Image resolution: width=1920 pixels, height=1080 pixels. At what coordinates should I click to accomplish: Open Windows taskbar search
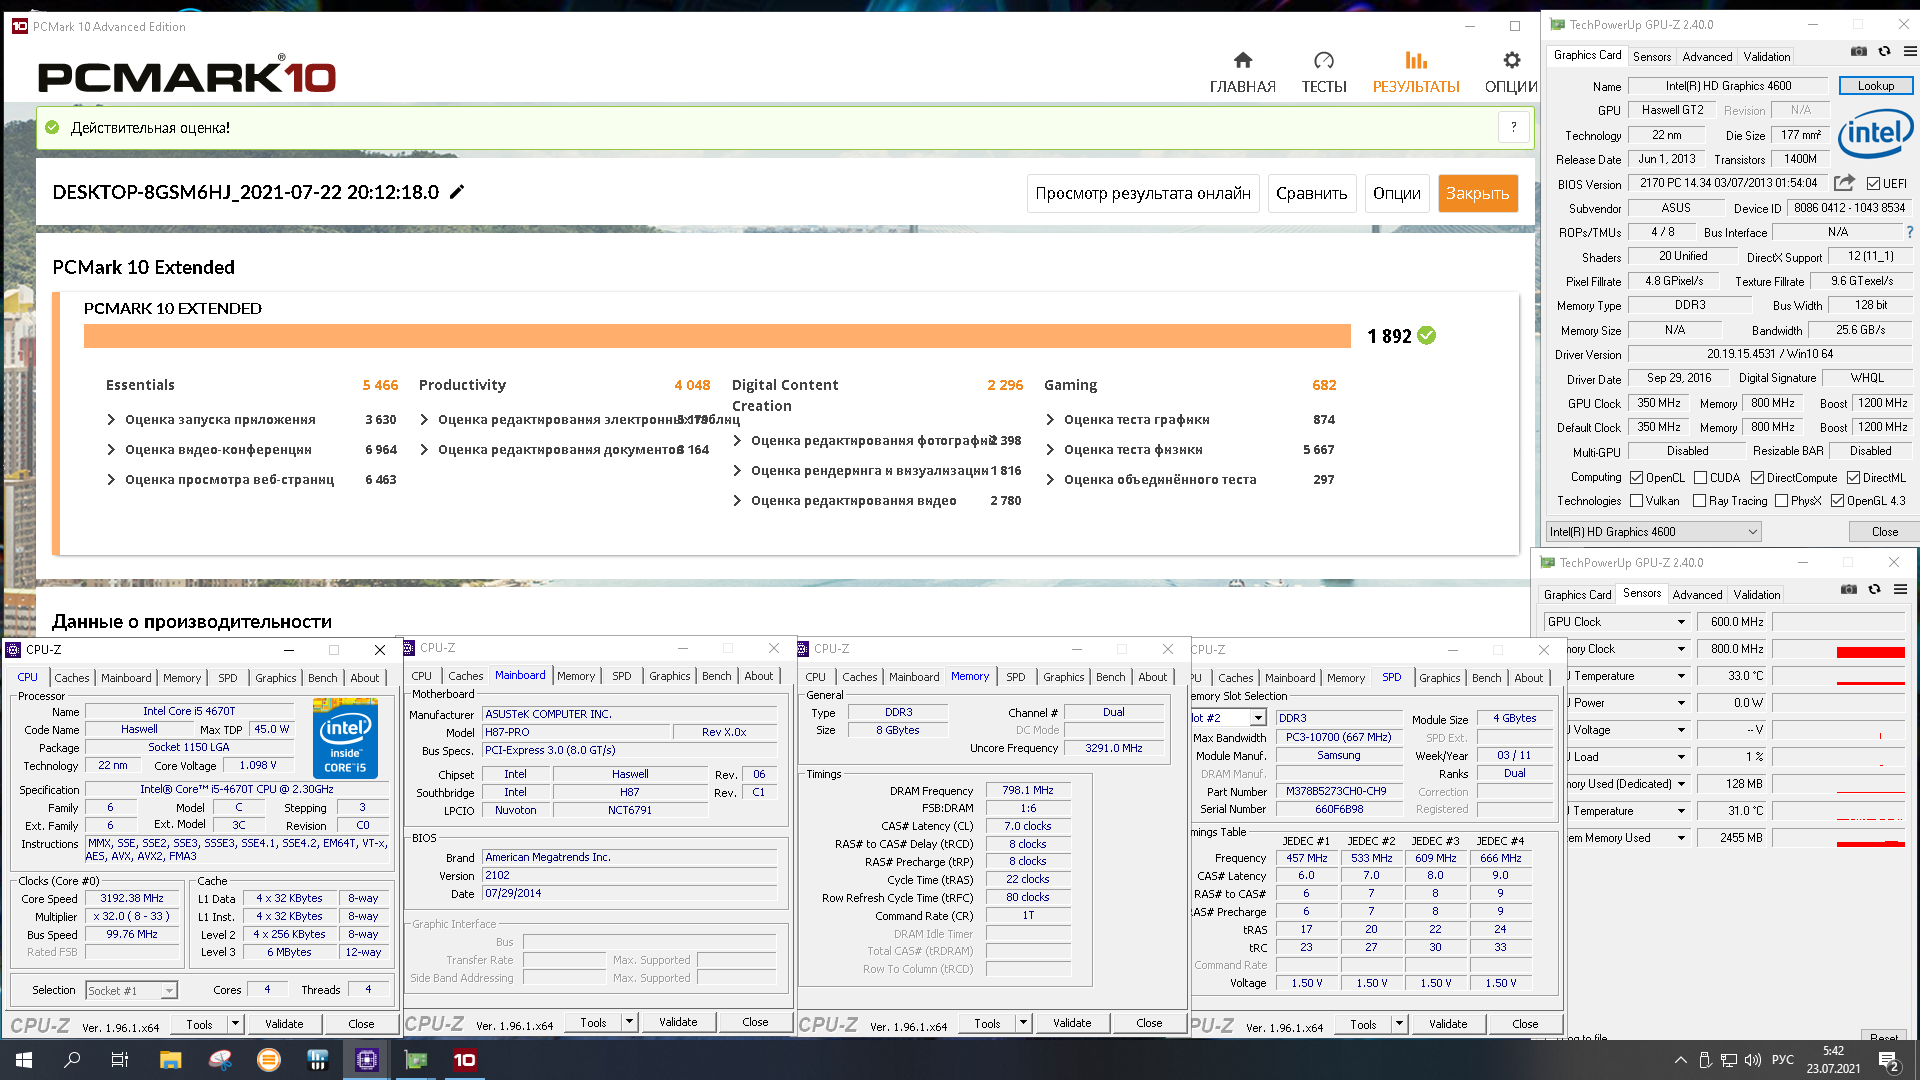[x=72, y=1060]
